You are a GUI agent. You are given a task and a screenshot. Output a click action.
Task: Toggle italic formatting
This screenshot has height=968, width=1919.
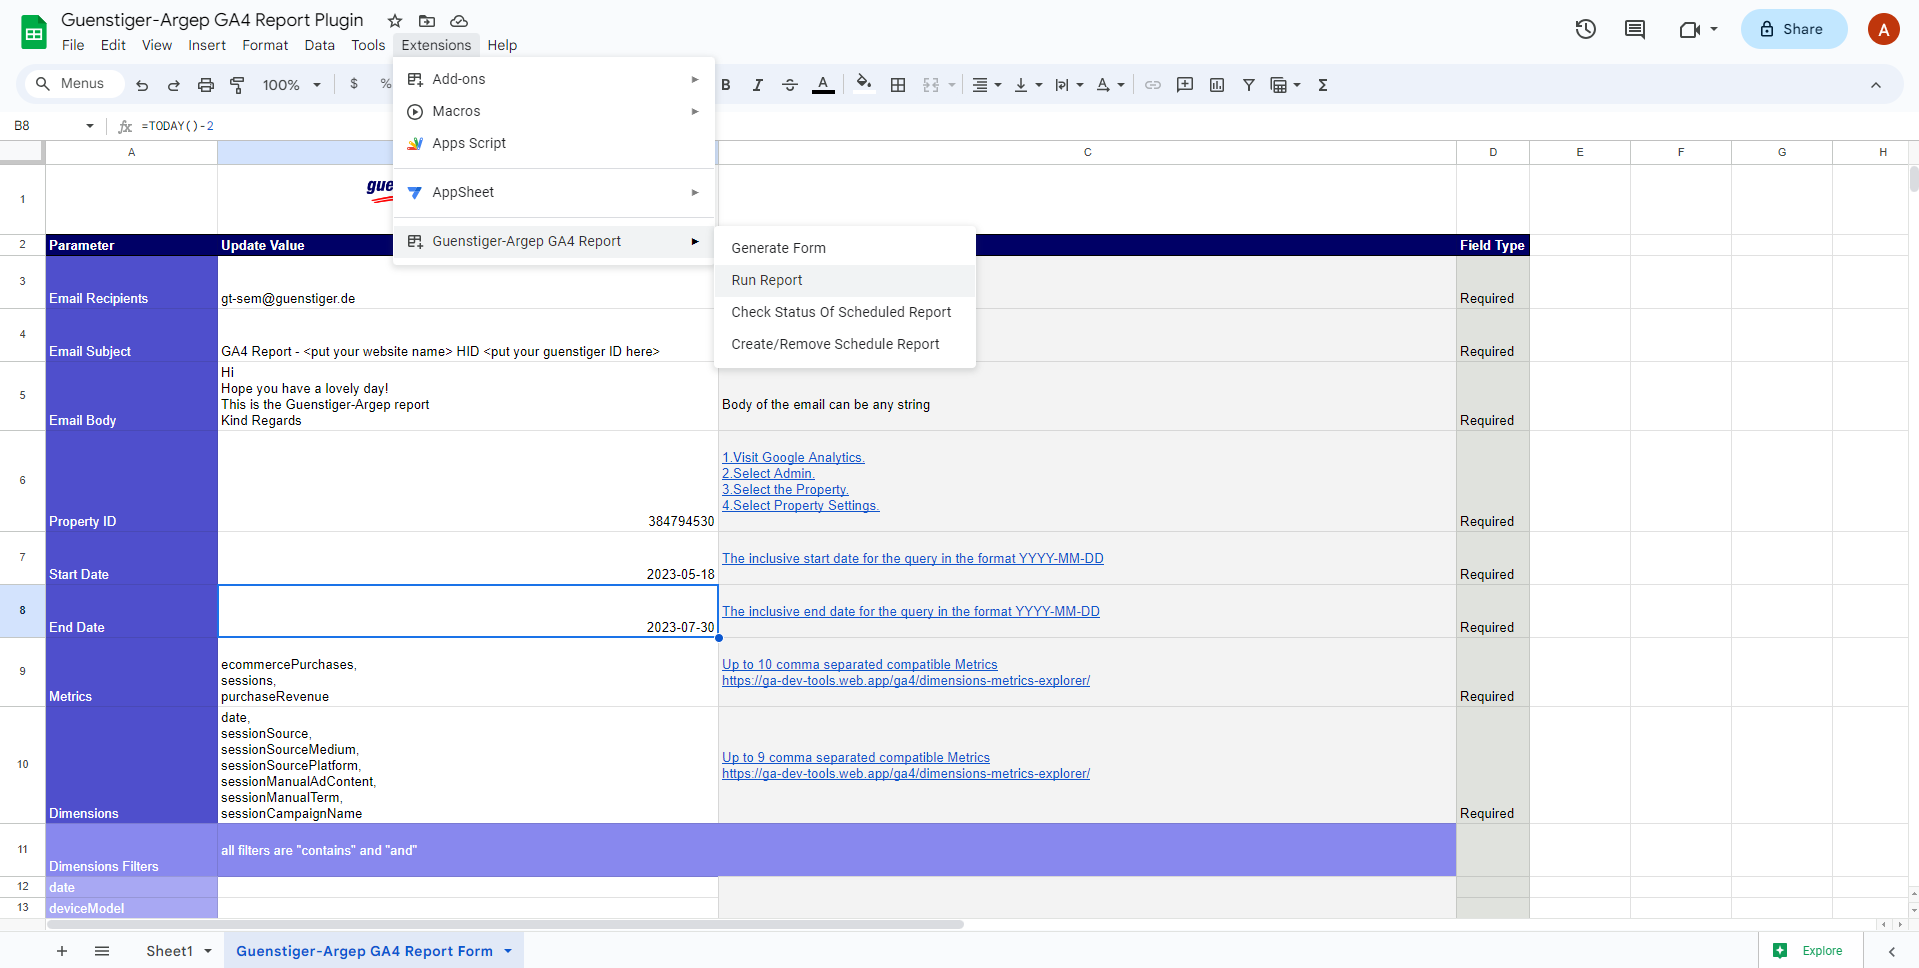click(758, 85)
